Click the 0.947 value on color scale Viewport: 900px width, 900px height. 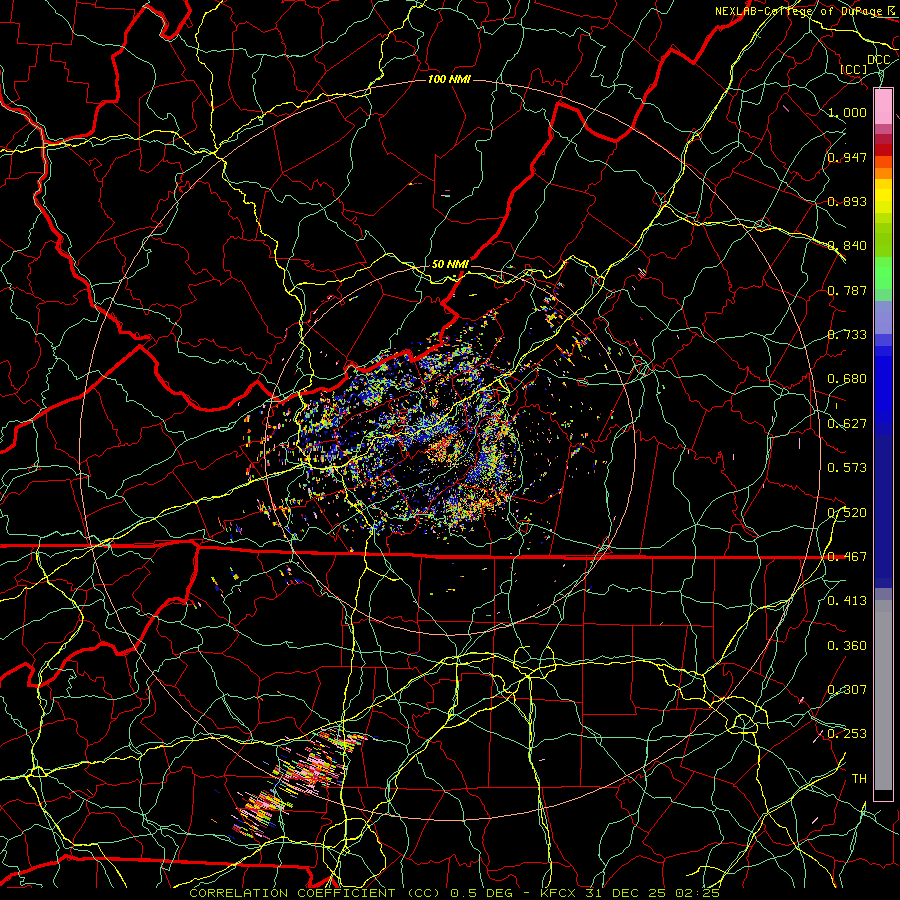[847, 157]
